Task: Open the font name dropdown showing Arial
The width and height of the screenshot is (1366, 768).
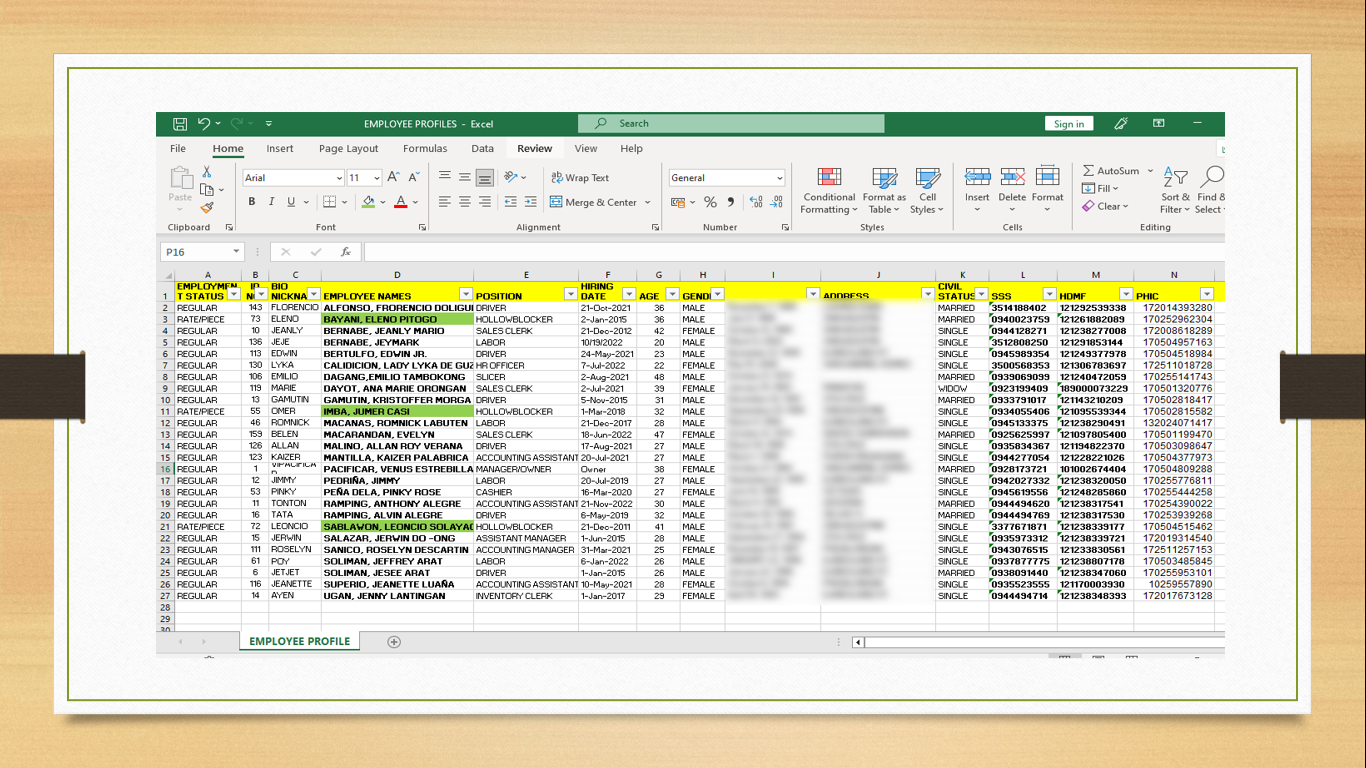Action: (x=338, y=178)
